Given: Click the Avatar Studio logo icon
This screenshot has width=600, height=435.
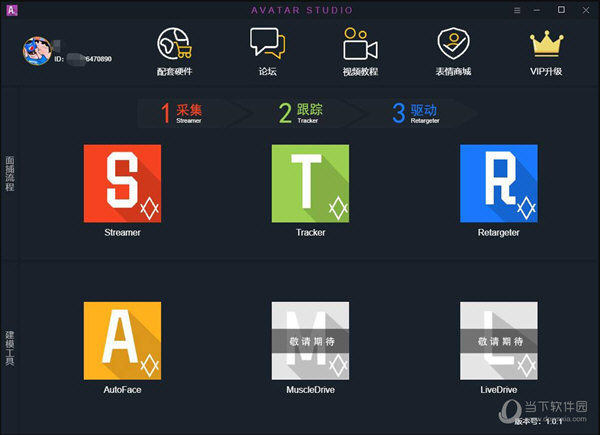Looking at the screenshot, I should pyautogui.click(x=12, y=10).
